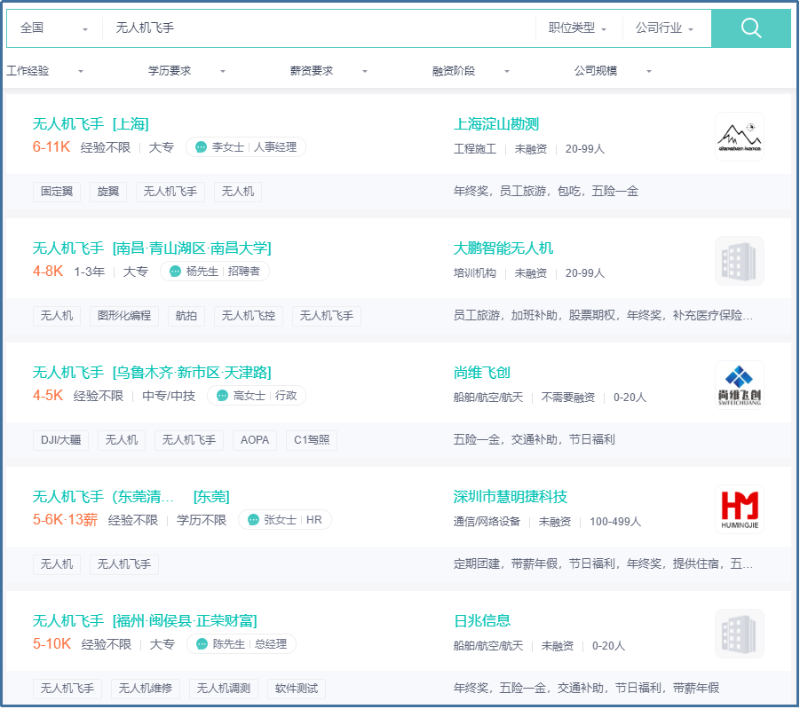The image size is (800, 709).
Task: Contact 李女士 人事经理 chat button
Action: [245, 147]
